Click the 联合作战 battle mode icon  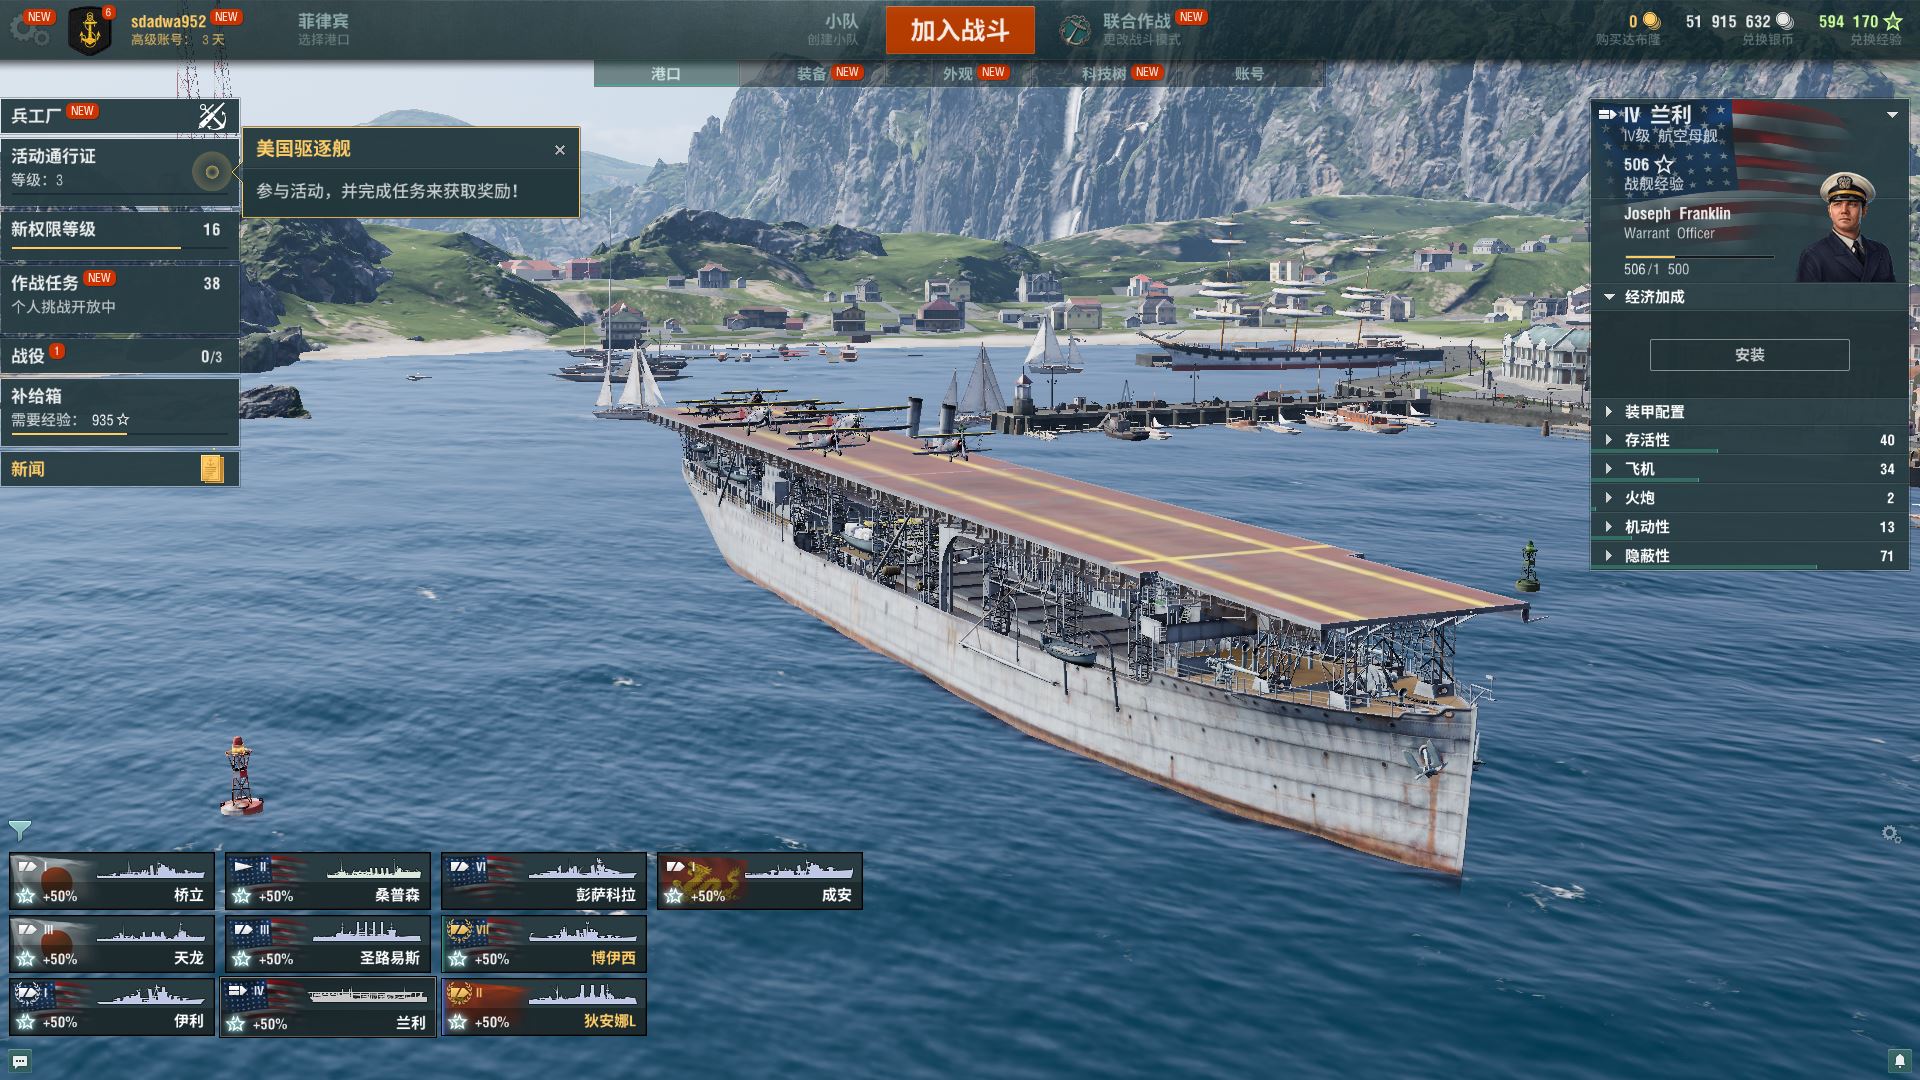[x=1075, y=30]
